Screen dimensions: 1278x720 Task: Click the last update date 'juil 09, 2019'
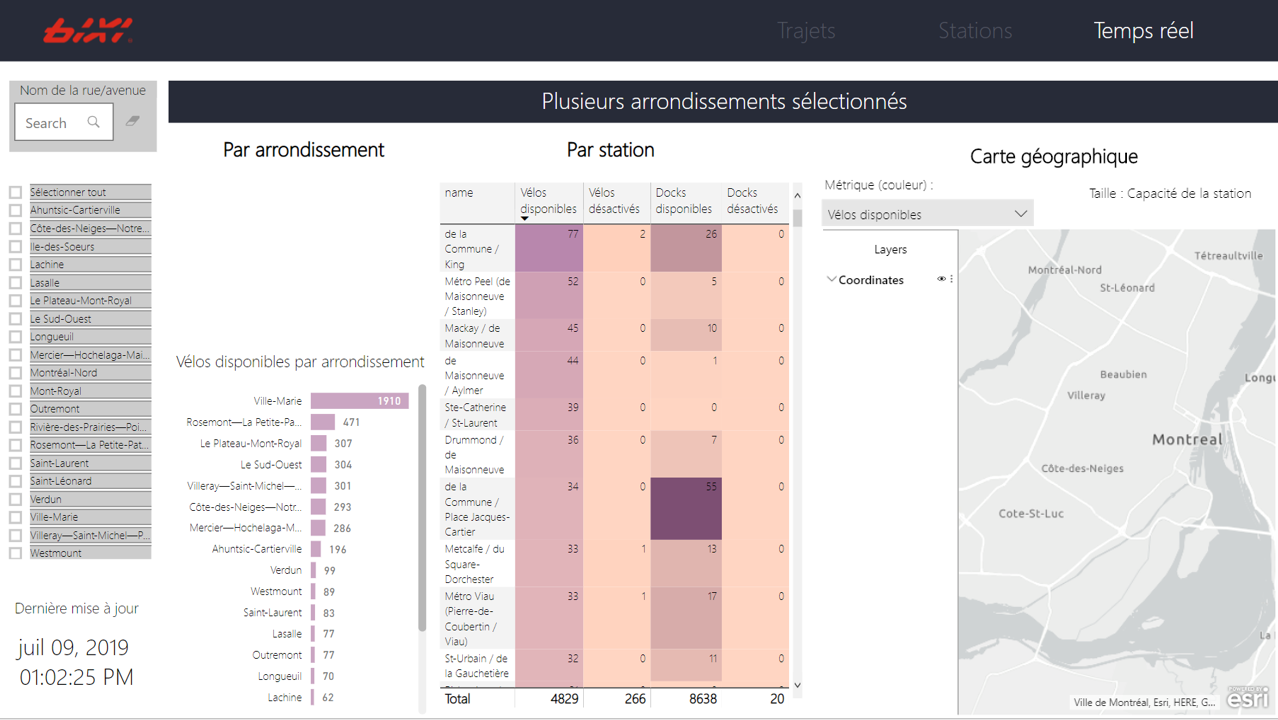click(74, 647)
